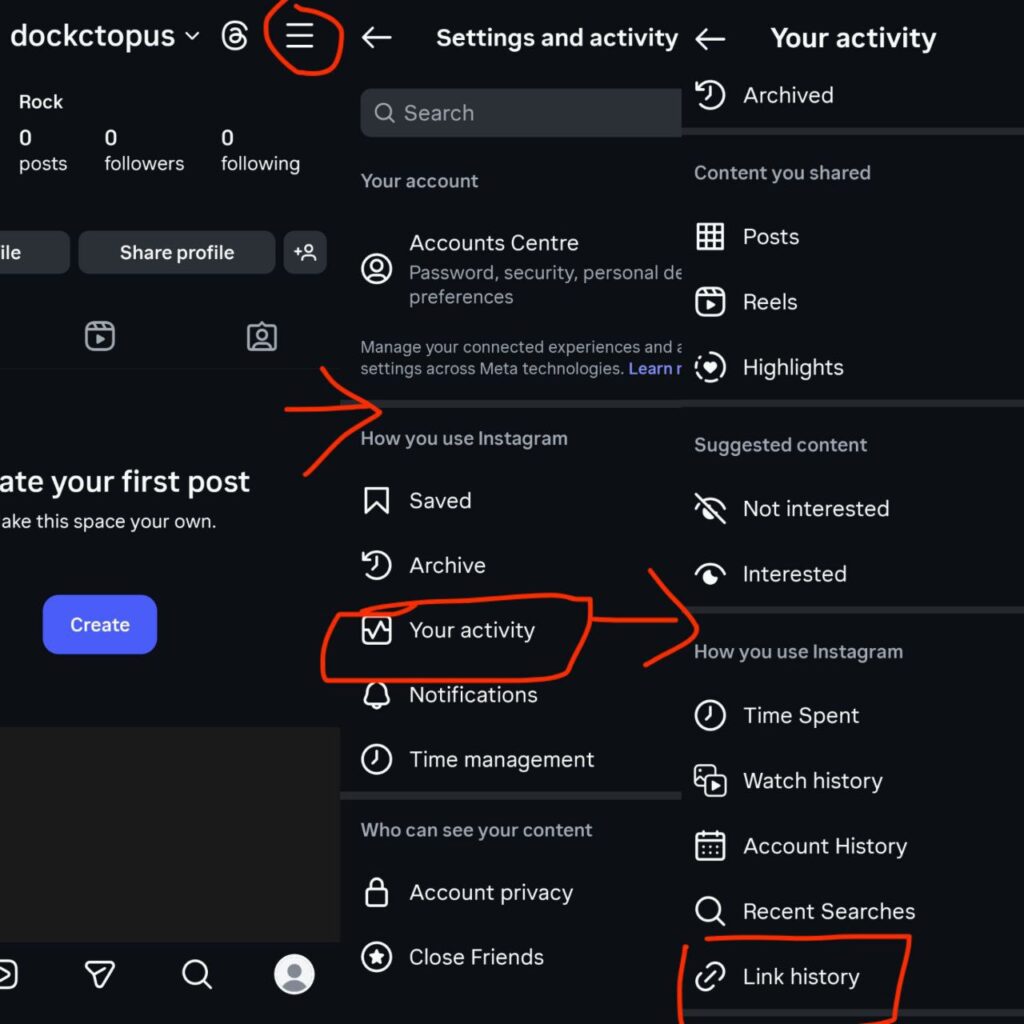This screenshot has height=1024, width=1024.
Task: Open the hamburger menu
Action: click(x=299, y=37)
